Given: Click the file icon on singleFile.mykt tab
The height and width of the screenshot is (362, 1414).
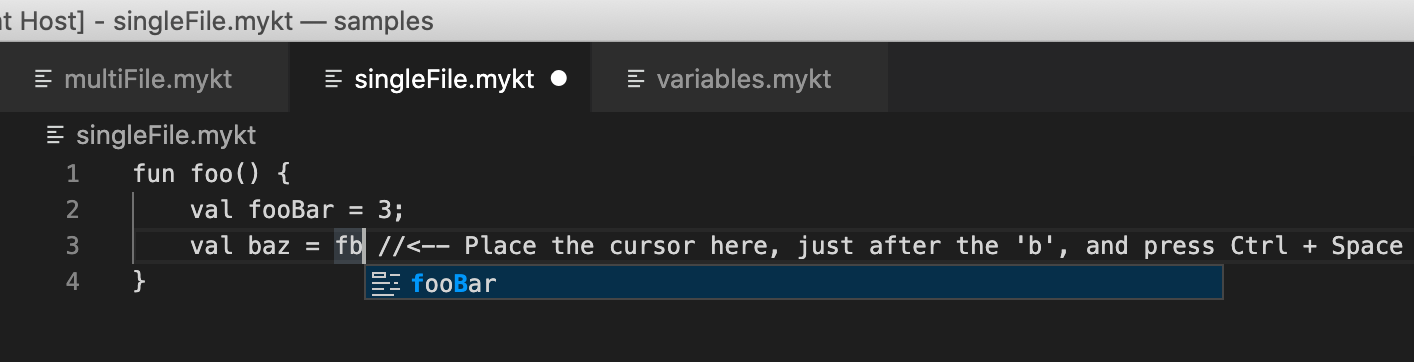Looking at the screenshot, I should pyautogui.click(x=333, y=78).
